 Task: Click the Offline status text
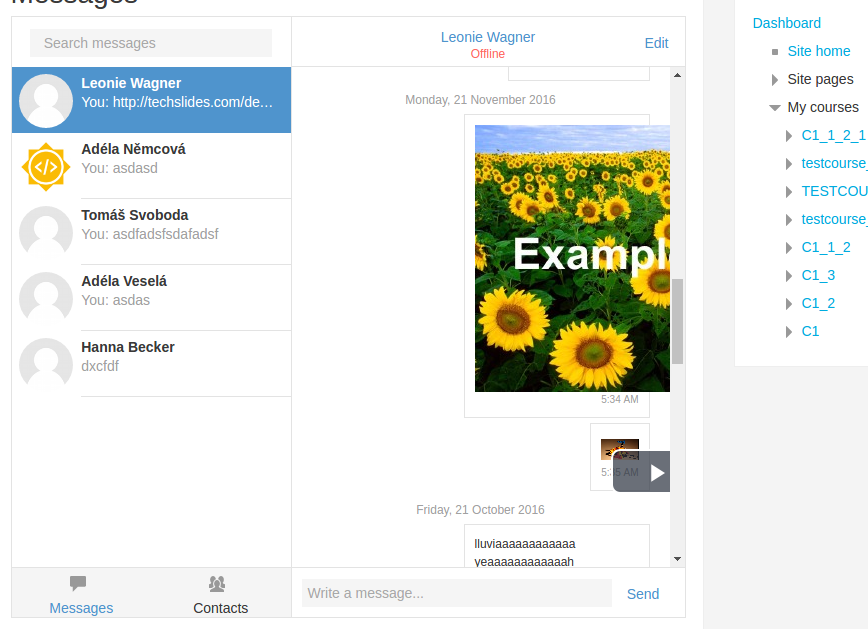(x=488, y=54)
